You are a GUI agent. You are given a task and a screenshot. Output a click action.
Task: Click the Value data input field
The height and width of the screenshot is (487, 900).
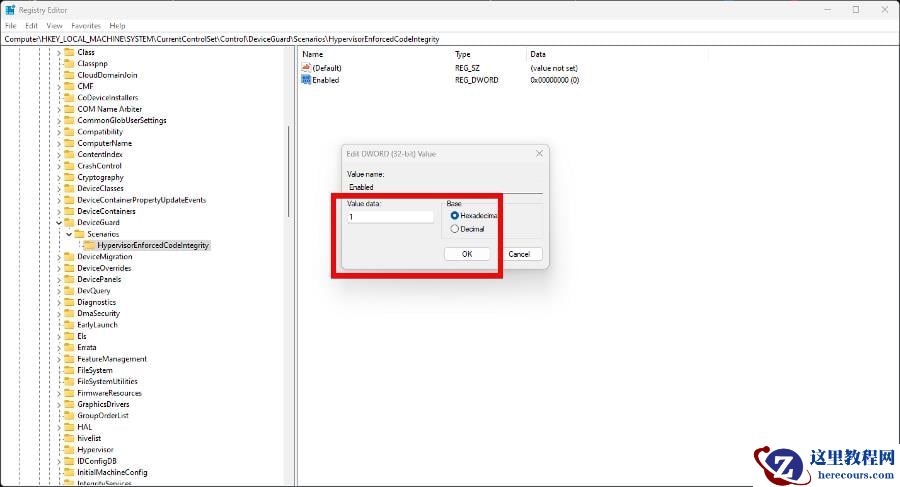pos(390,217)
